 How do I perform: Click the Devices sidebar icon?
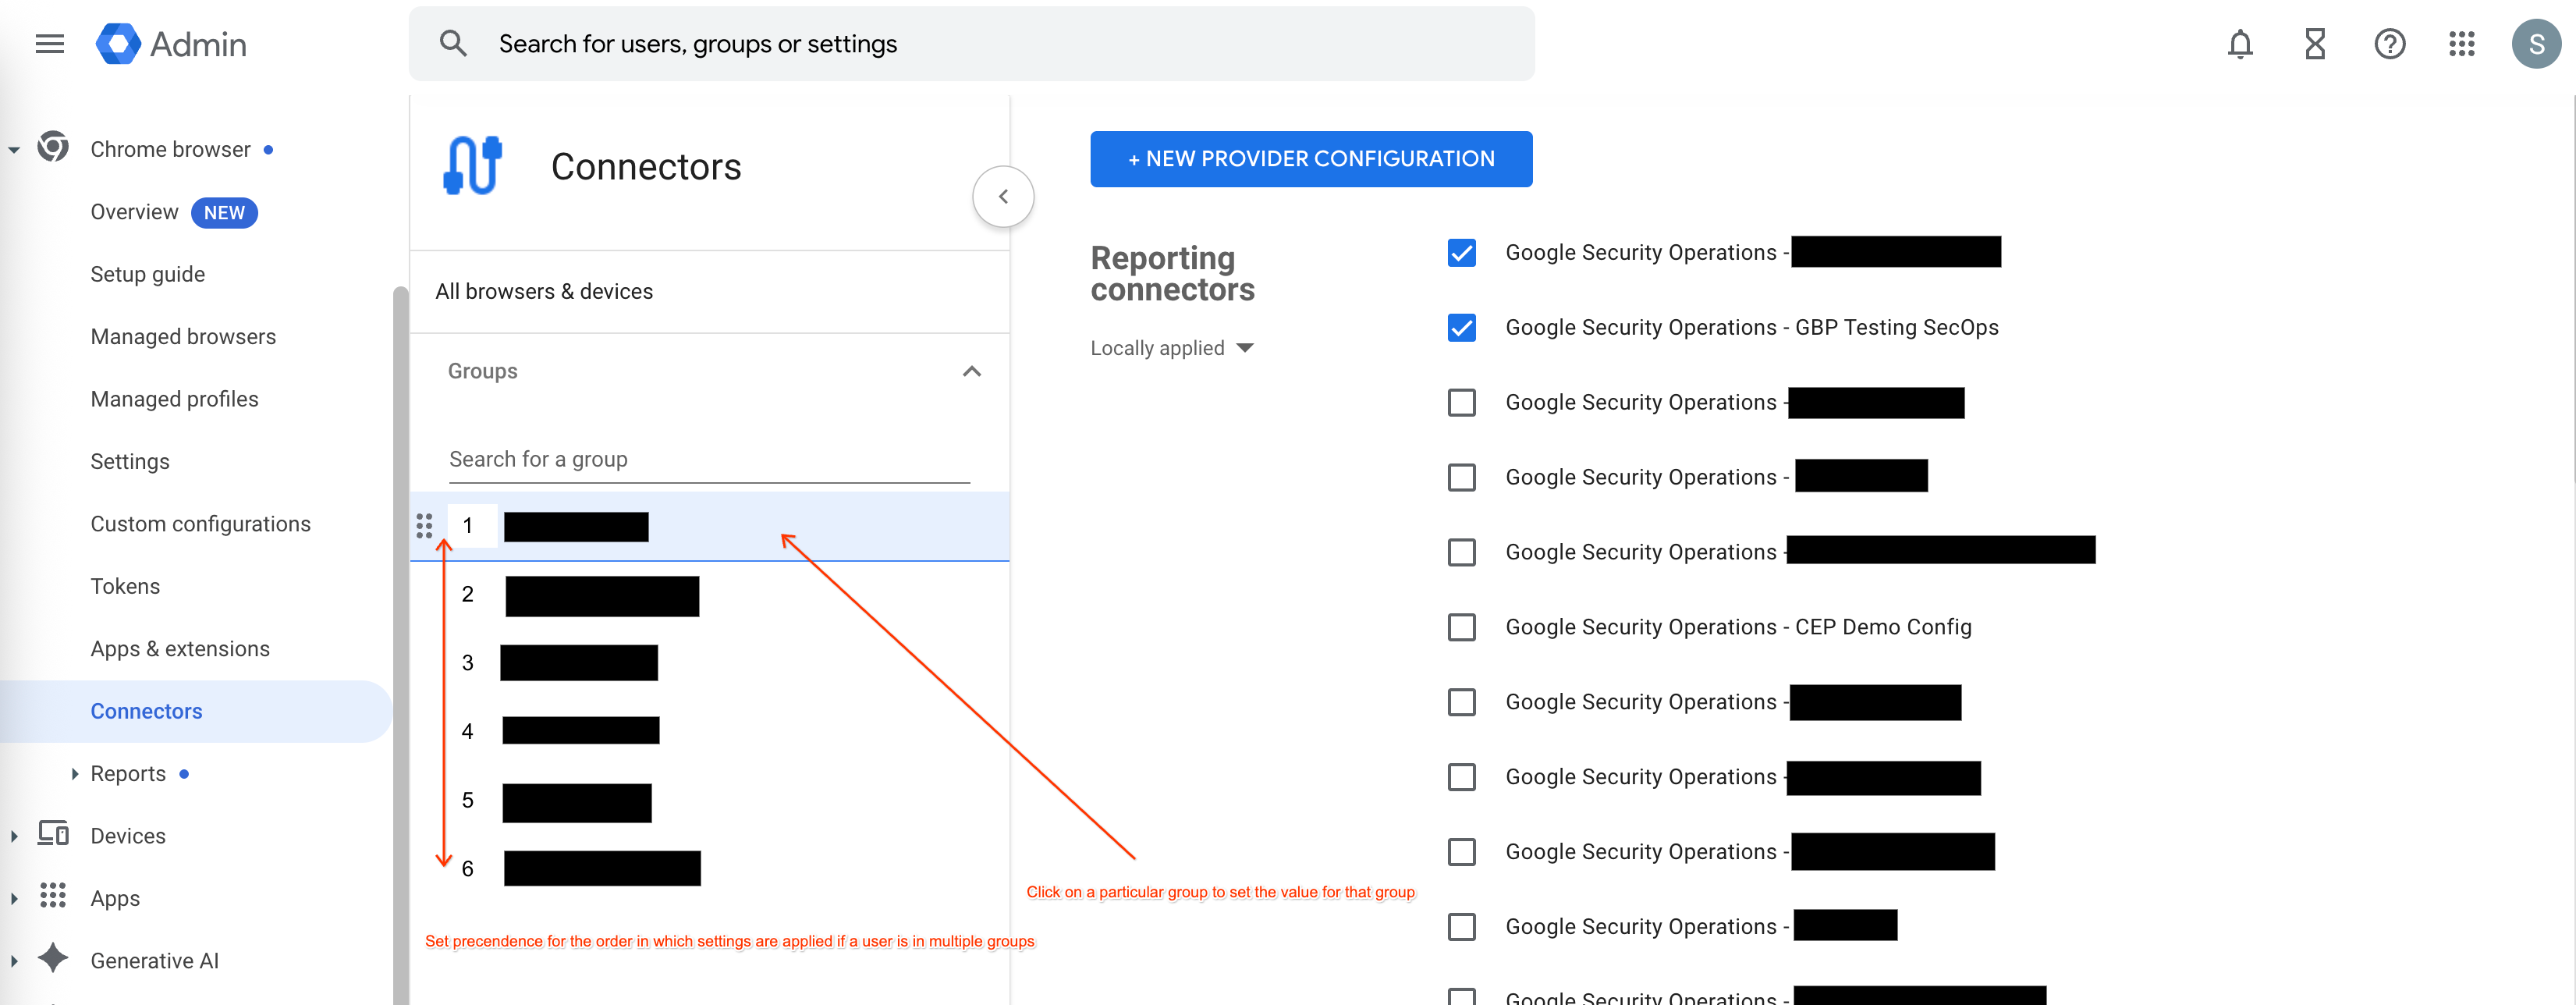(53, 834)
